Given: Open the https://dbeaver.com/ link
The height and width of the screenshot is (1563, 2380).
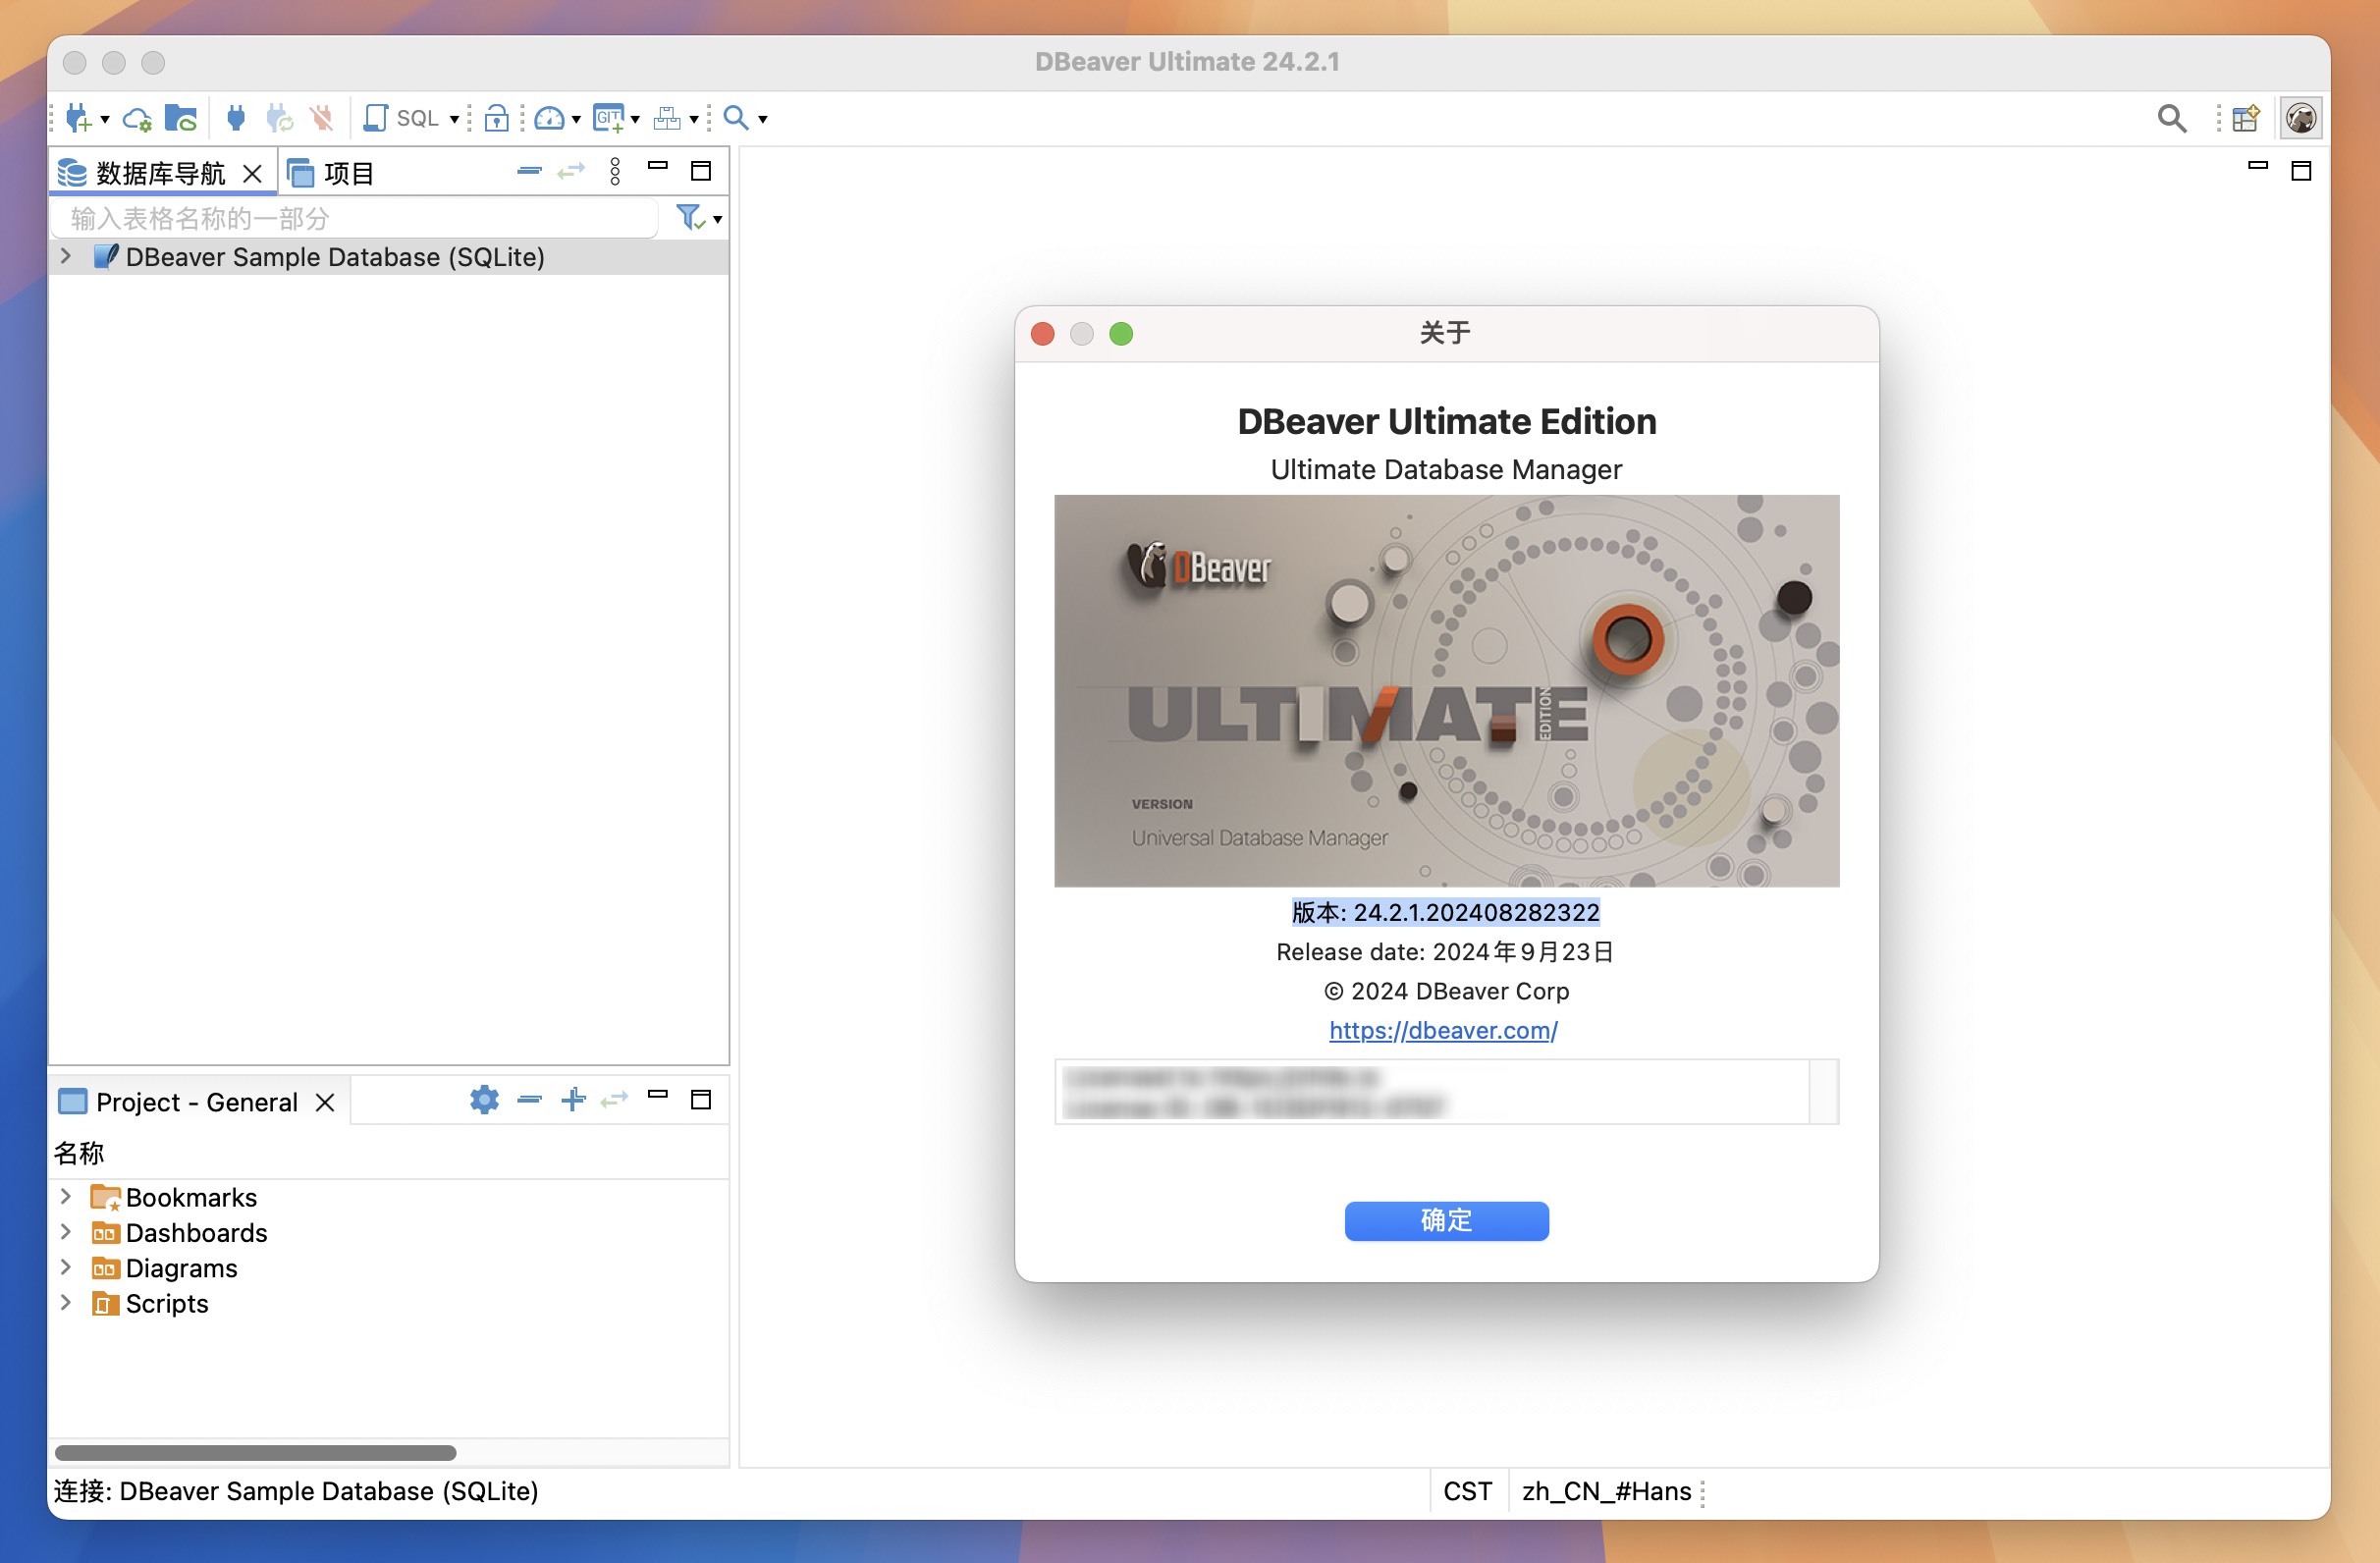Looking at the screenshot, I should tap(1442, 1030).
